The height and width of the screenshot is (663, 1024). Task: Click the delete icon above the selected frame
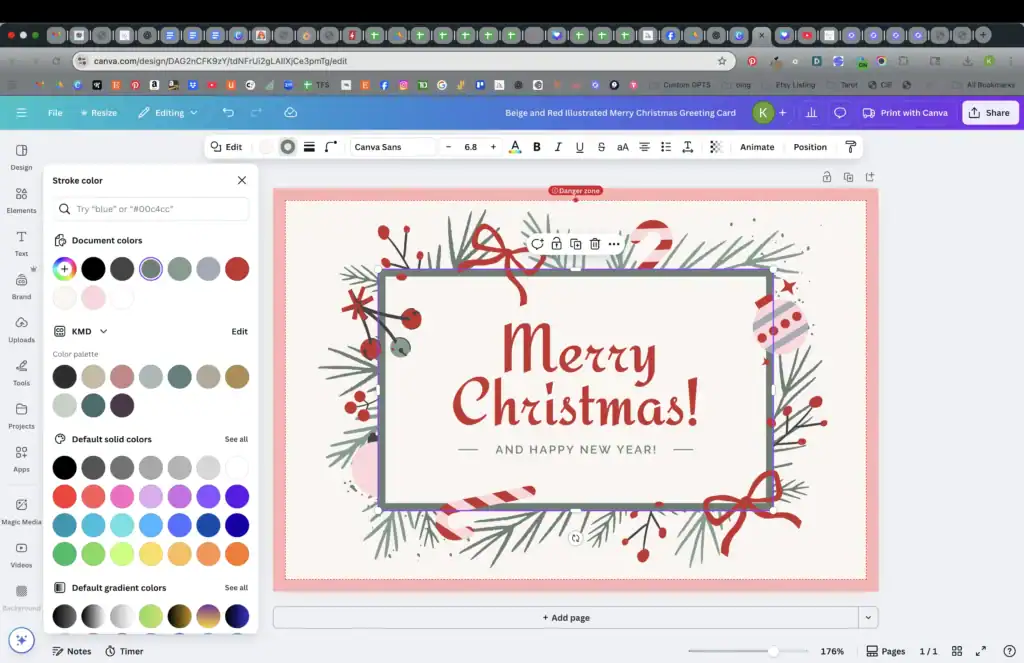pos(595,243)
